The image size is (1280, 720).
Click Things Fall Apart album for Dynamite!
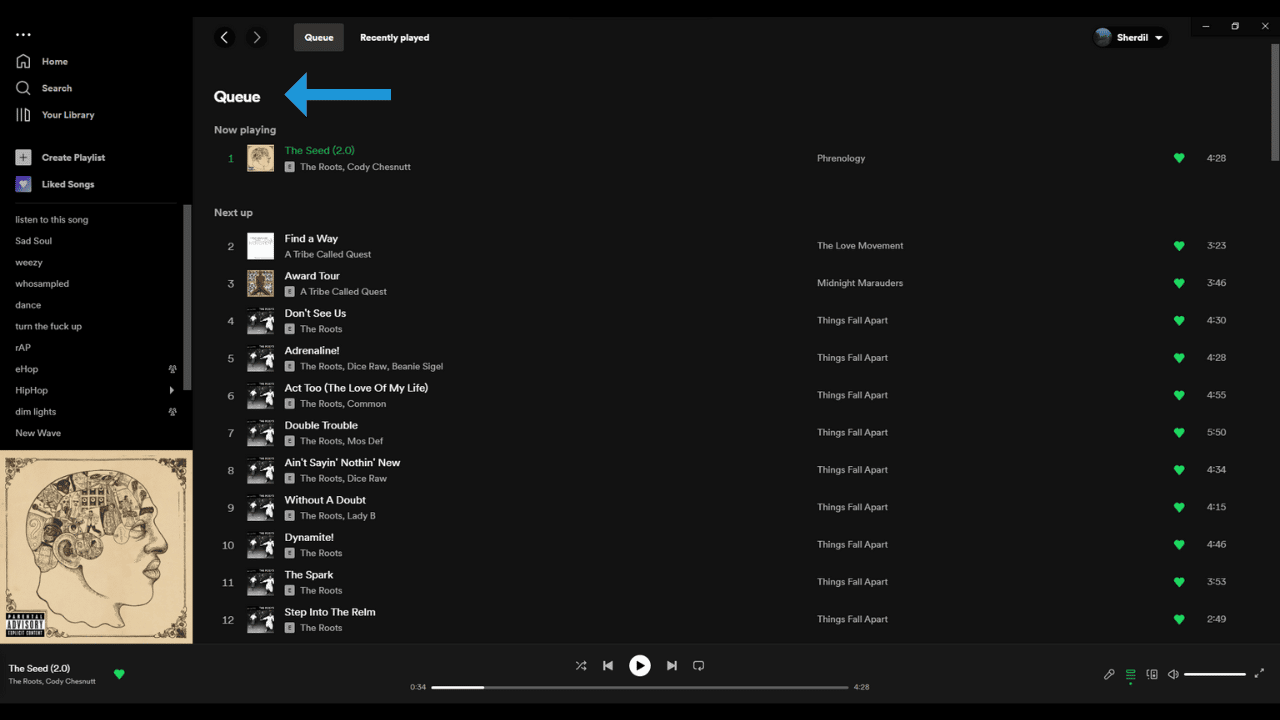point(852,545)
